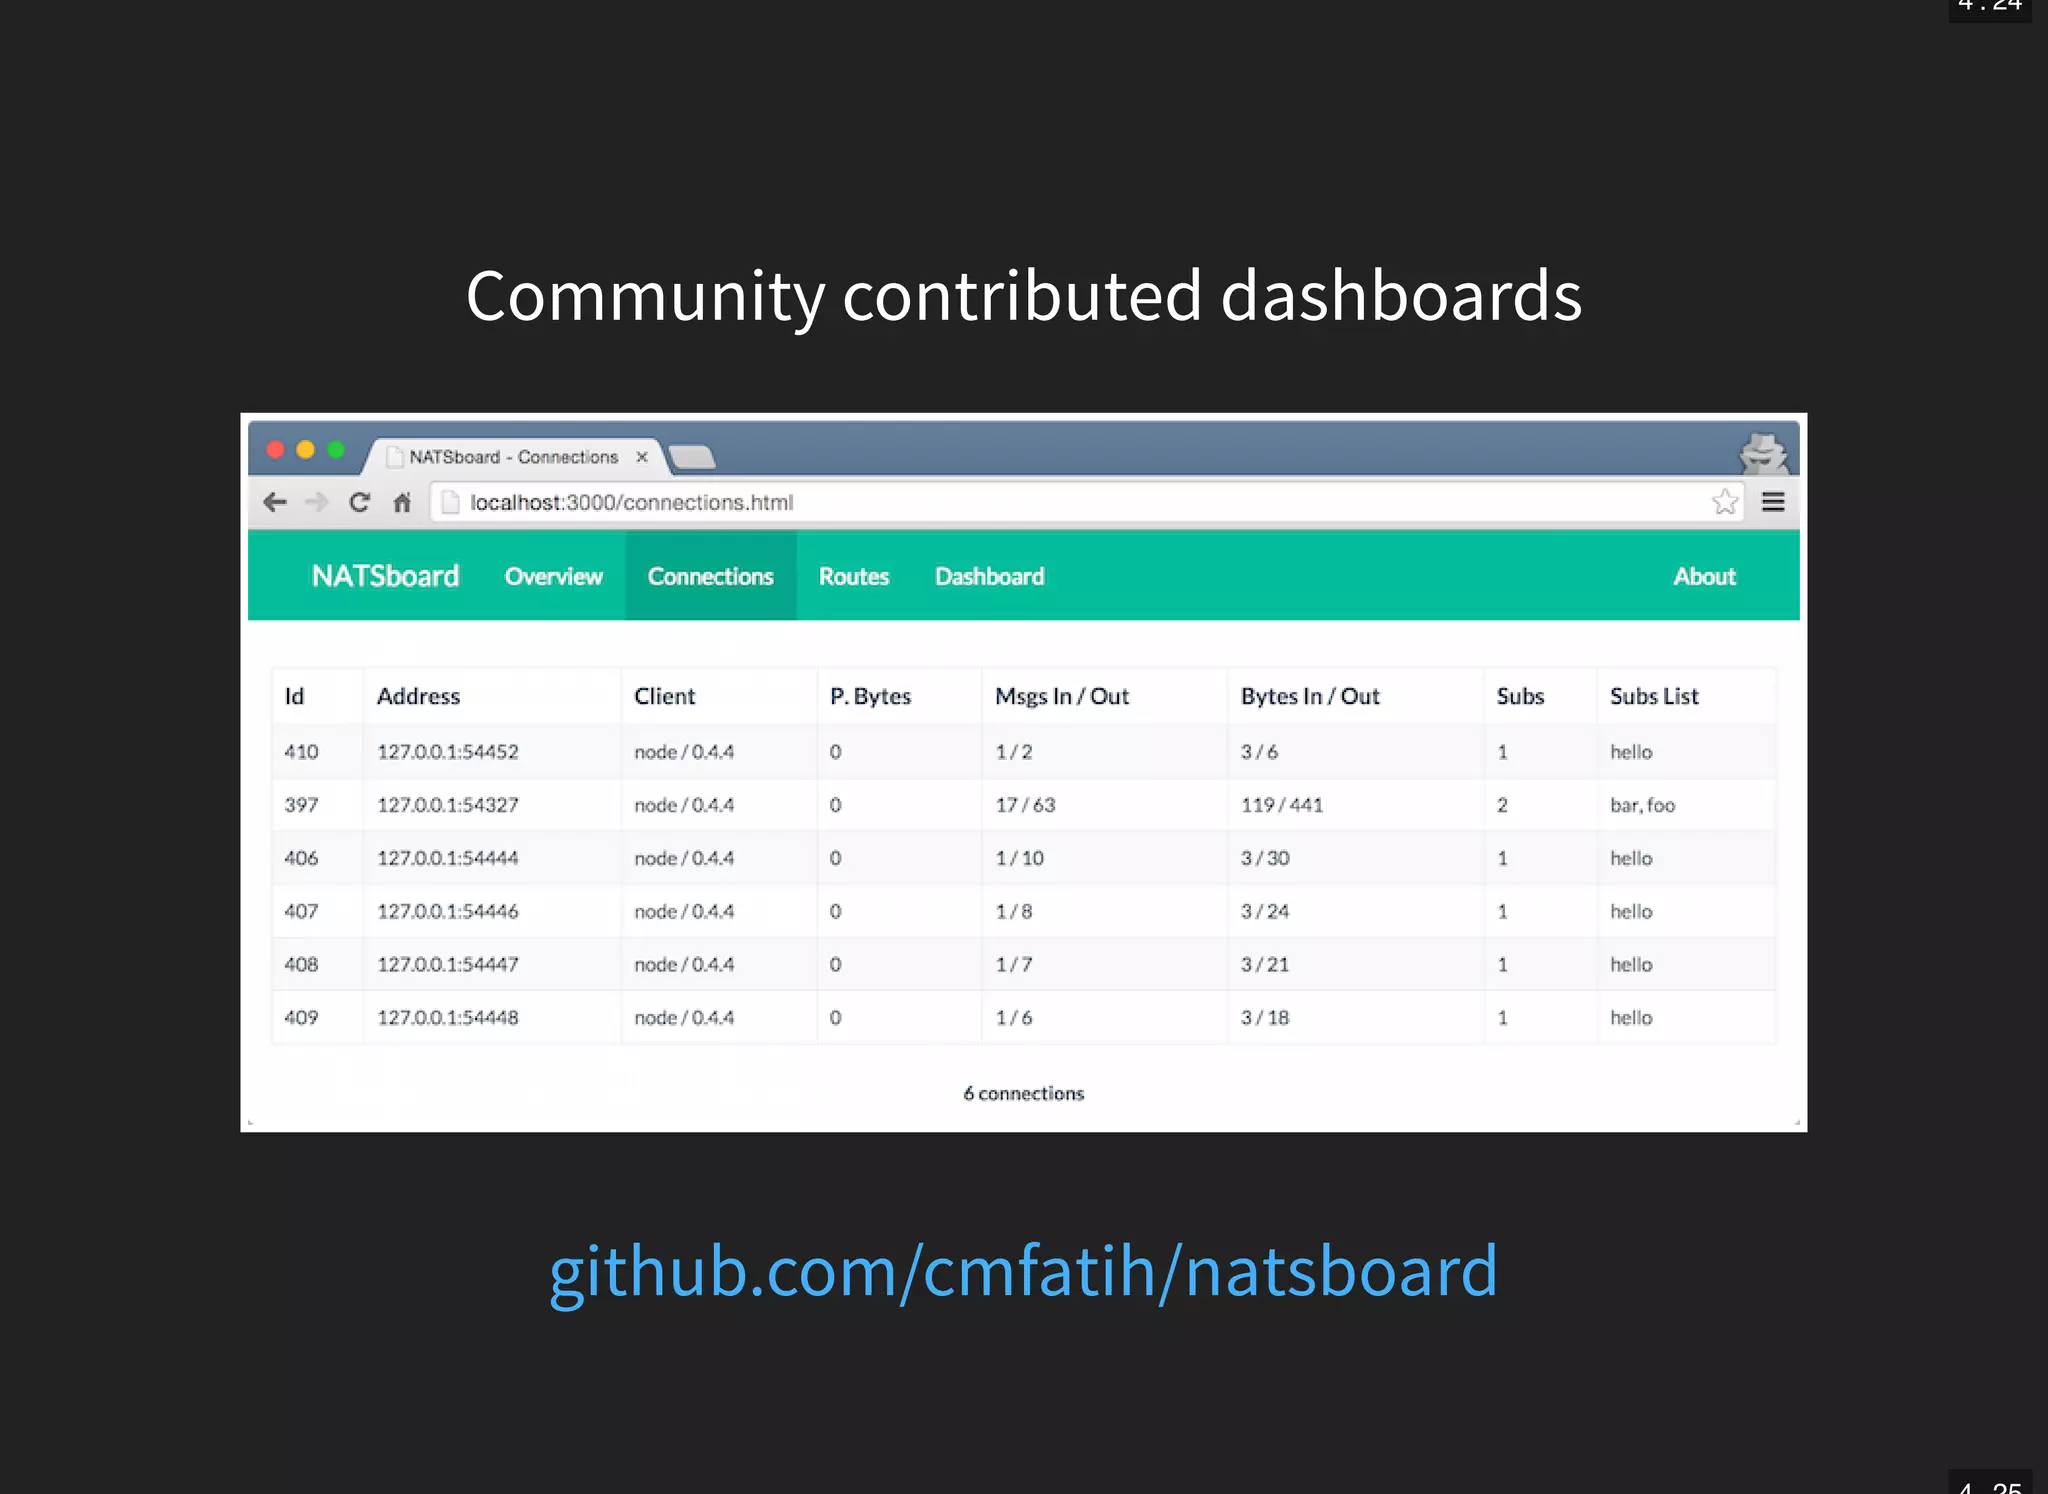Click the Bytes In / Out column header

[1310, 696]
